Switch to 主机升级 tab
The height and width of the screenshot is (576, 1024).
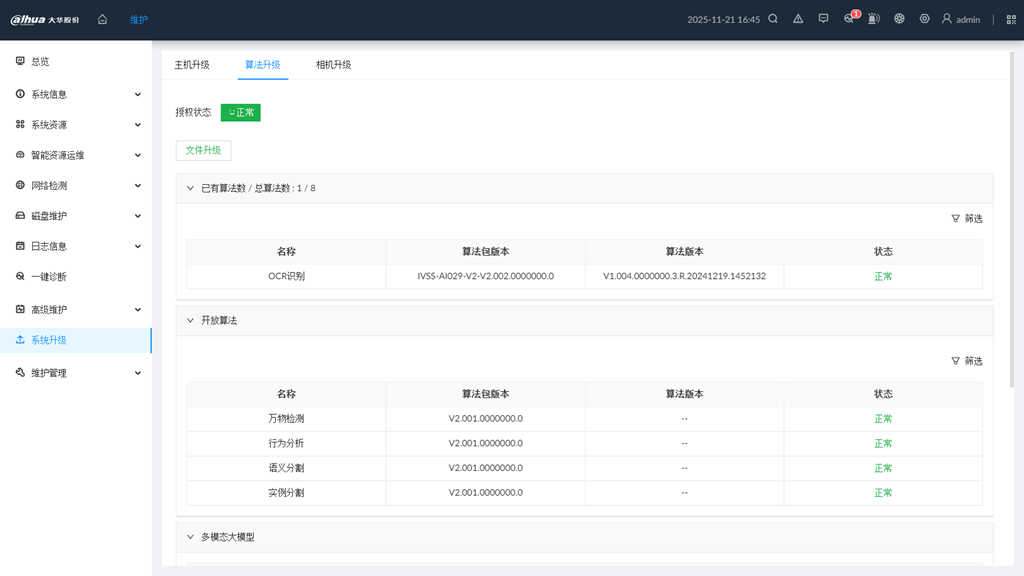click(x=192, y=65)
